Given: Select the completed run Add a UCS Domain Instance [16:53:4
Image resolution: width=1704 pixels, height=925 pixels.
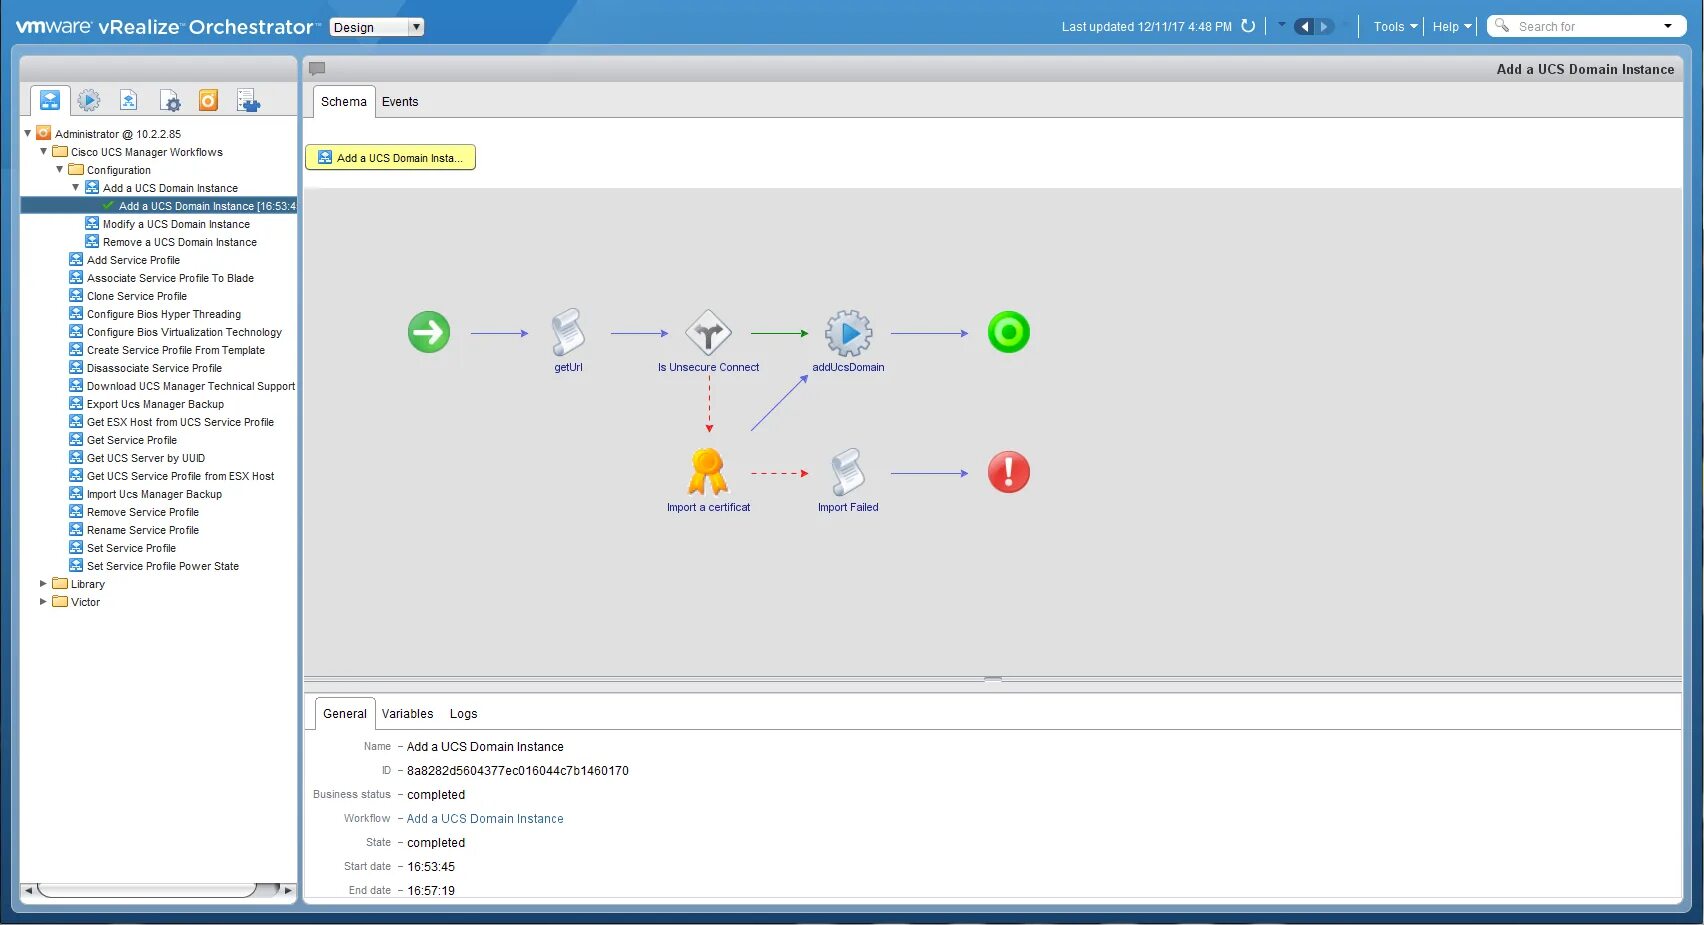Looking at the screenshot, I should (x=207, y=206).
